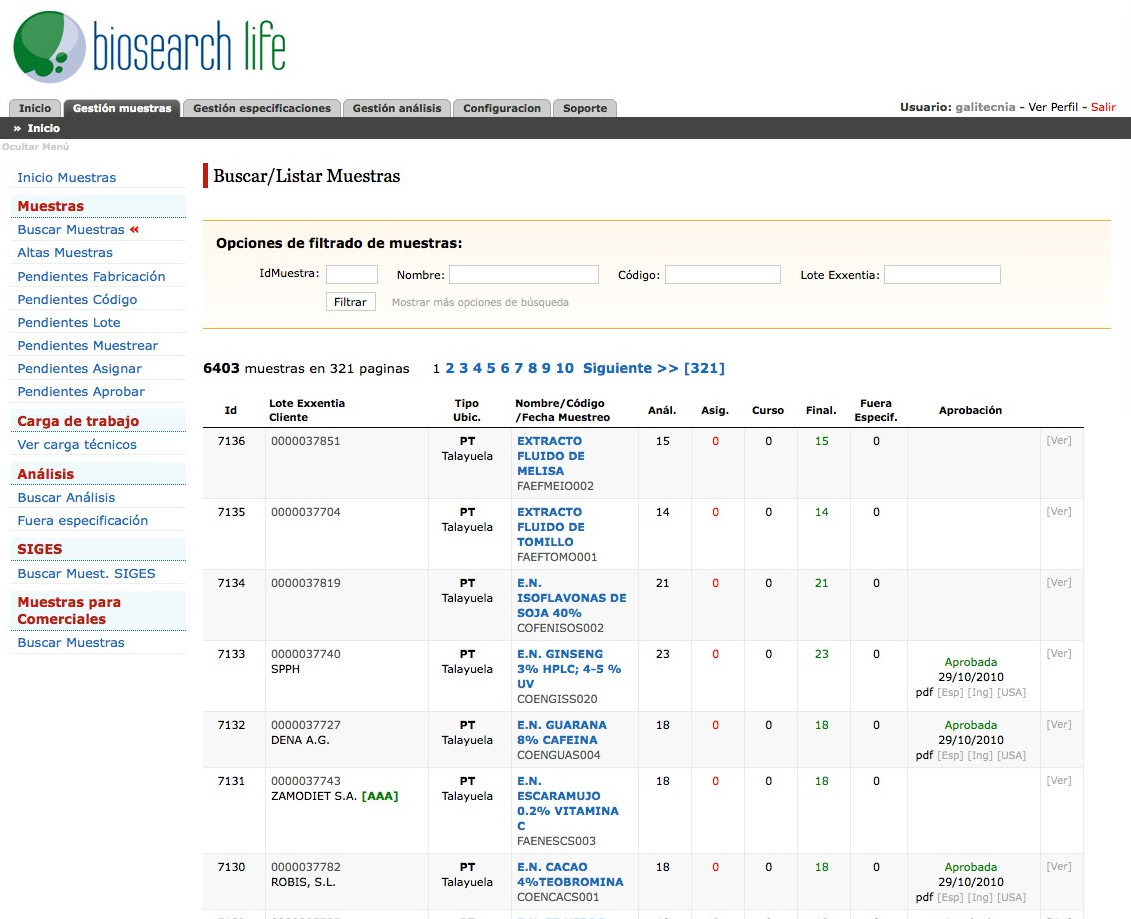Open the Gestión especificaciones tab
1131x919 pixels.
262,108
